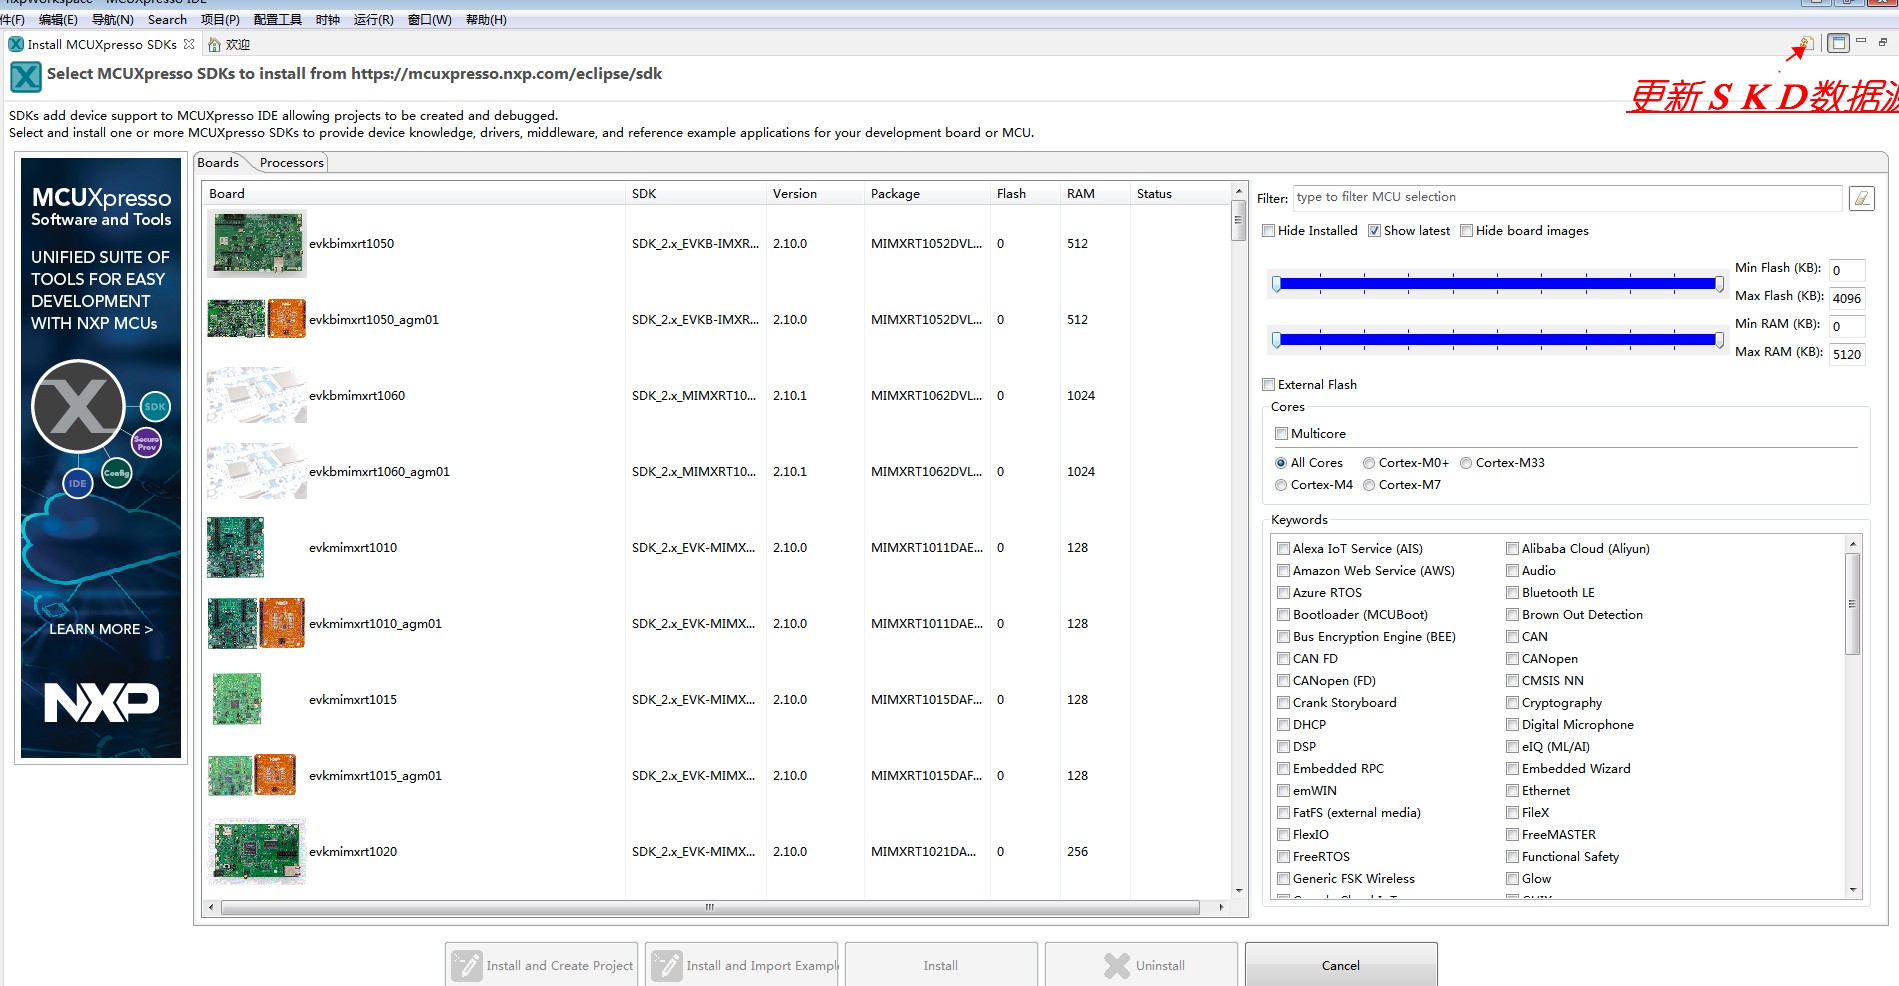Click the Install button
Viewport: 1899px width, 986px height.
click(941, 965)
